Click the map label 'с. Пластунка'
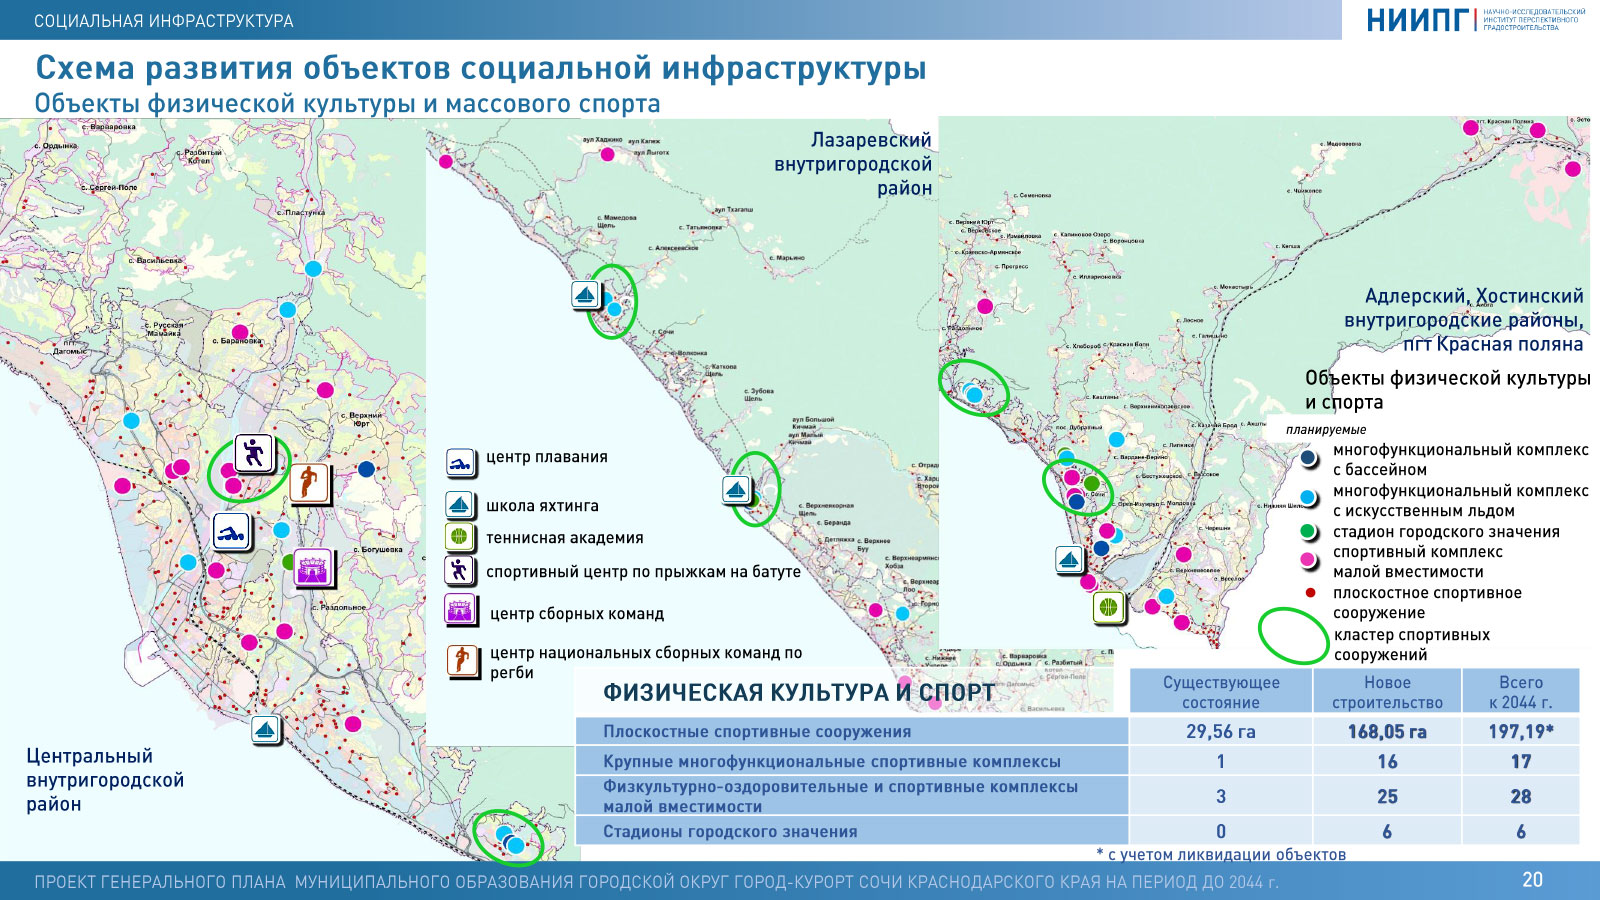This screenshot has width=1600, height=900. pyautogui.click(x=301, y=212)
